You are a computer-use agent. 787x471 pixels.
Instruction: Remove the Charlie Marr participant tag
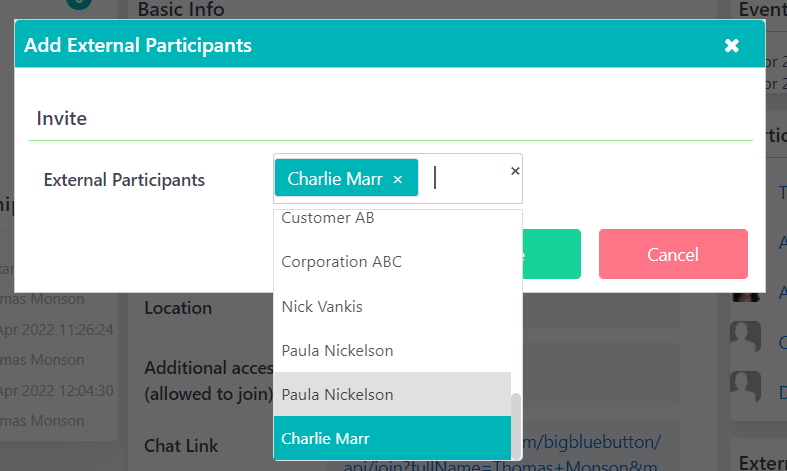pos(398,179)
